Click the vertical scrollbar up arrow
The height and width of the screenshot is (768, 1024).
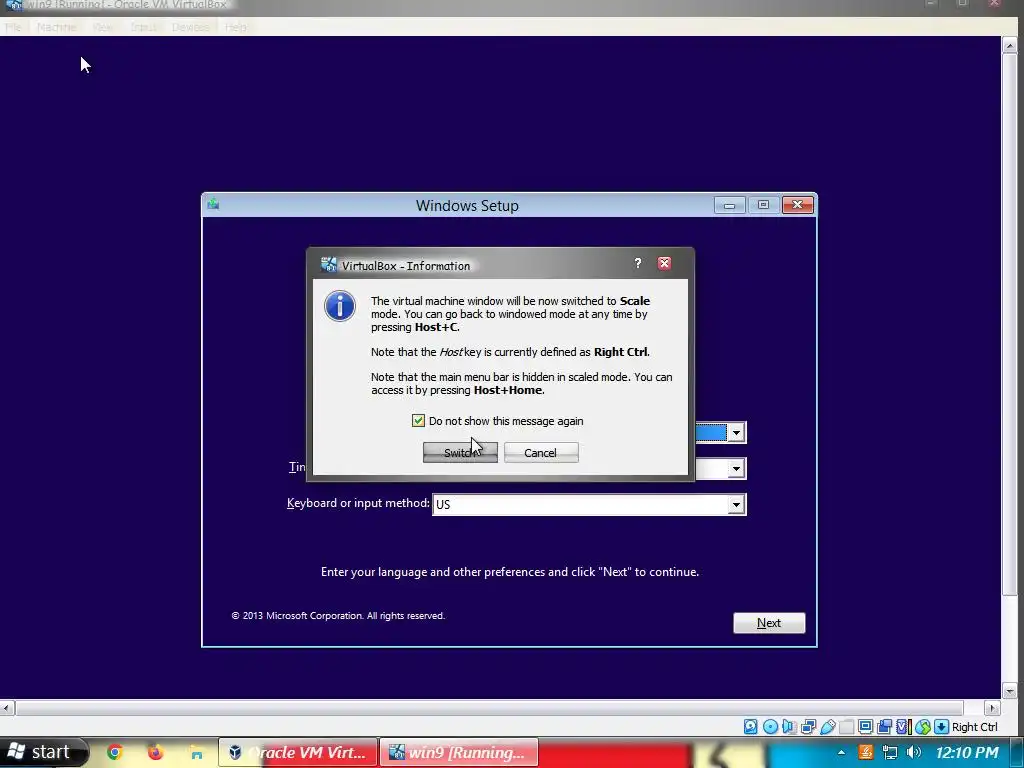coord(1009,46)
